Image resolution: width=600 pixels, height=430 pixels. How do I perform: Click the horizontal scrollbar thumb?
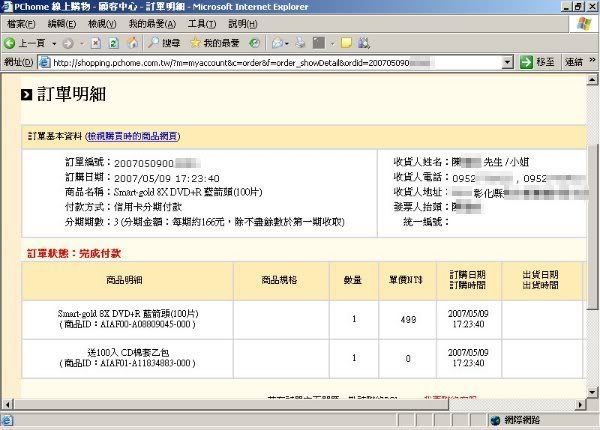point(231,404)
